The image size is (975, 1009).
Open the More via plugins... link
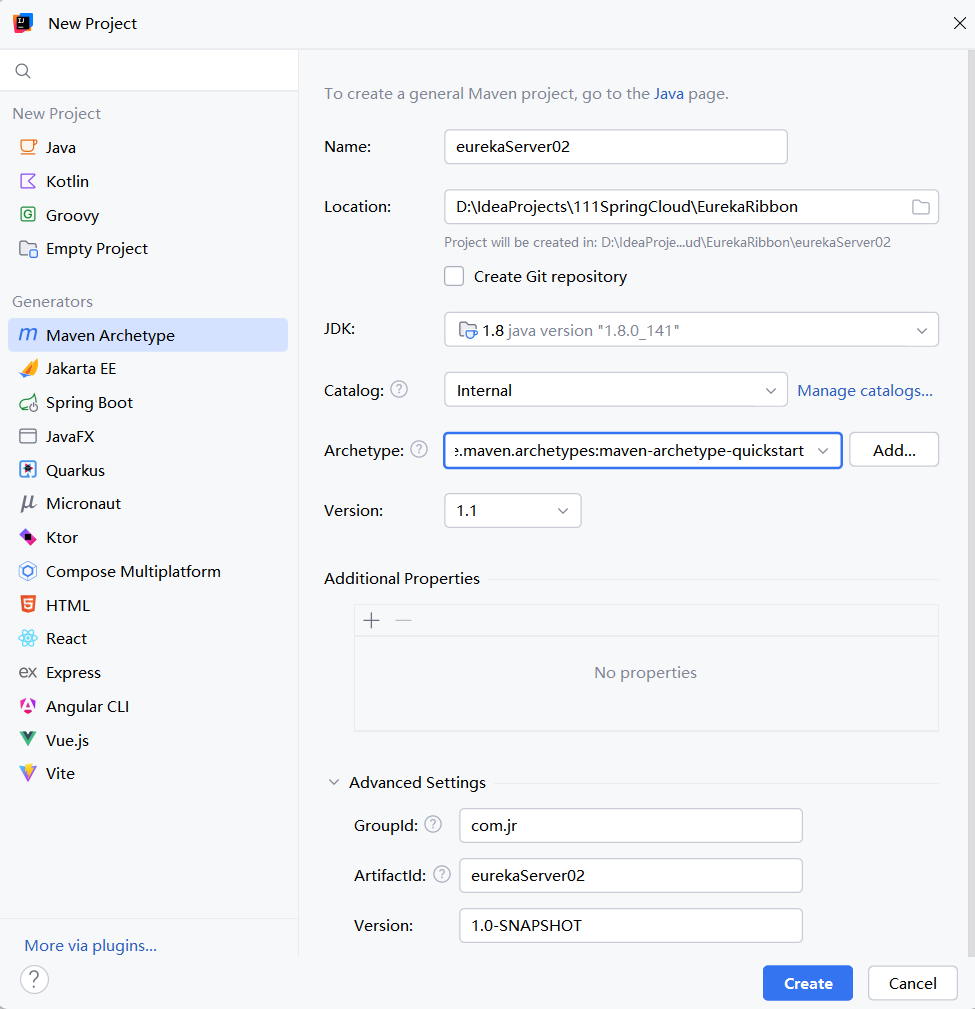[91, 945]
